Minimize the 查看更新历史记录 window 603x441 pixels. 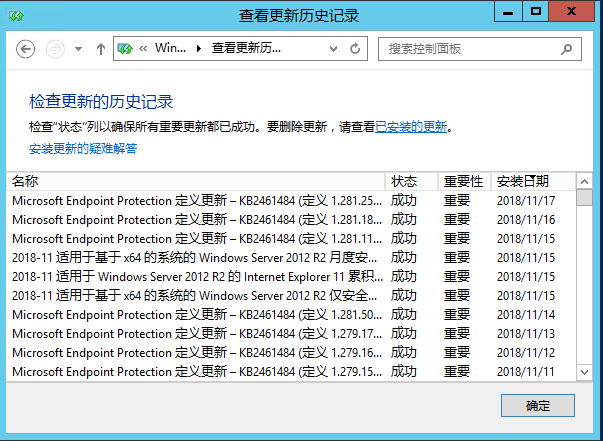tap(508, 12)
